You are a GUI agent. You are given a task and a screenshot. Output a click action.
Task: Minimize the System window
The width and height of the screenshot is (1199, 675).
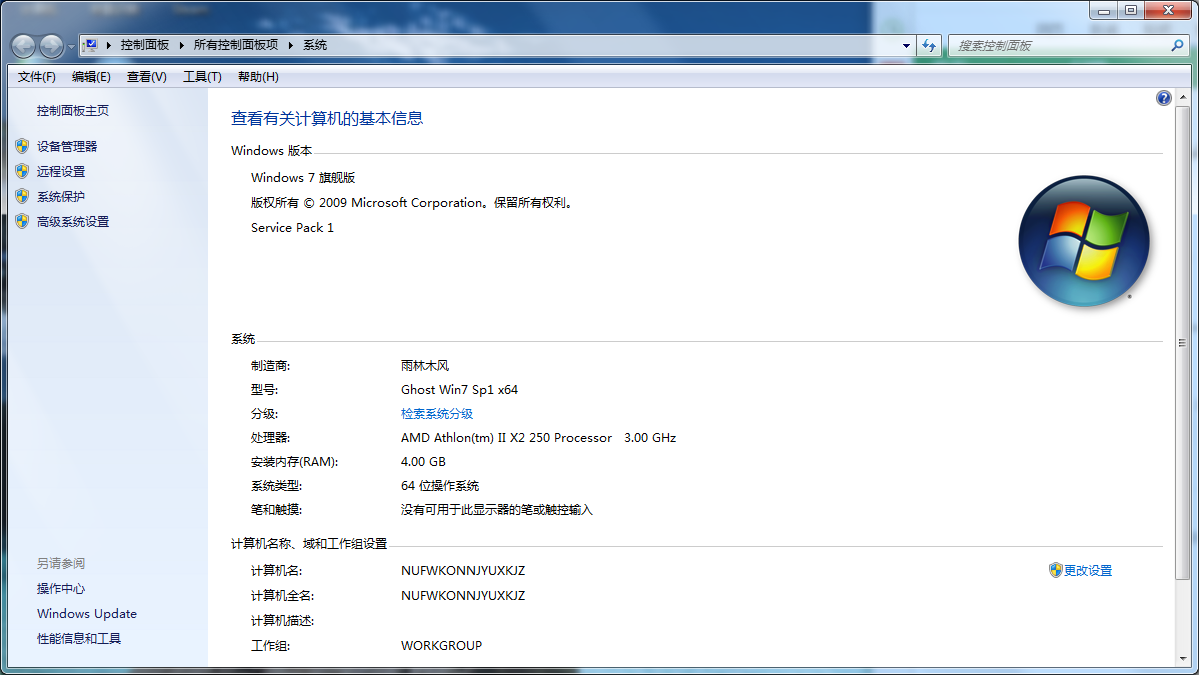tap(1103, 10)
